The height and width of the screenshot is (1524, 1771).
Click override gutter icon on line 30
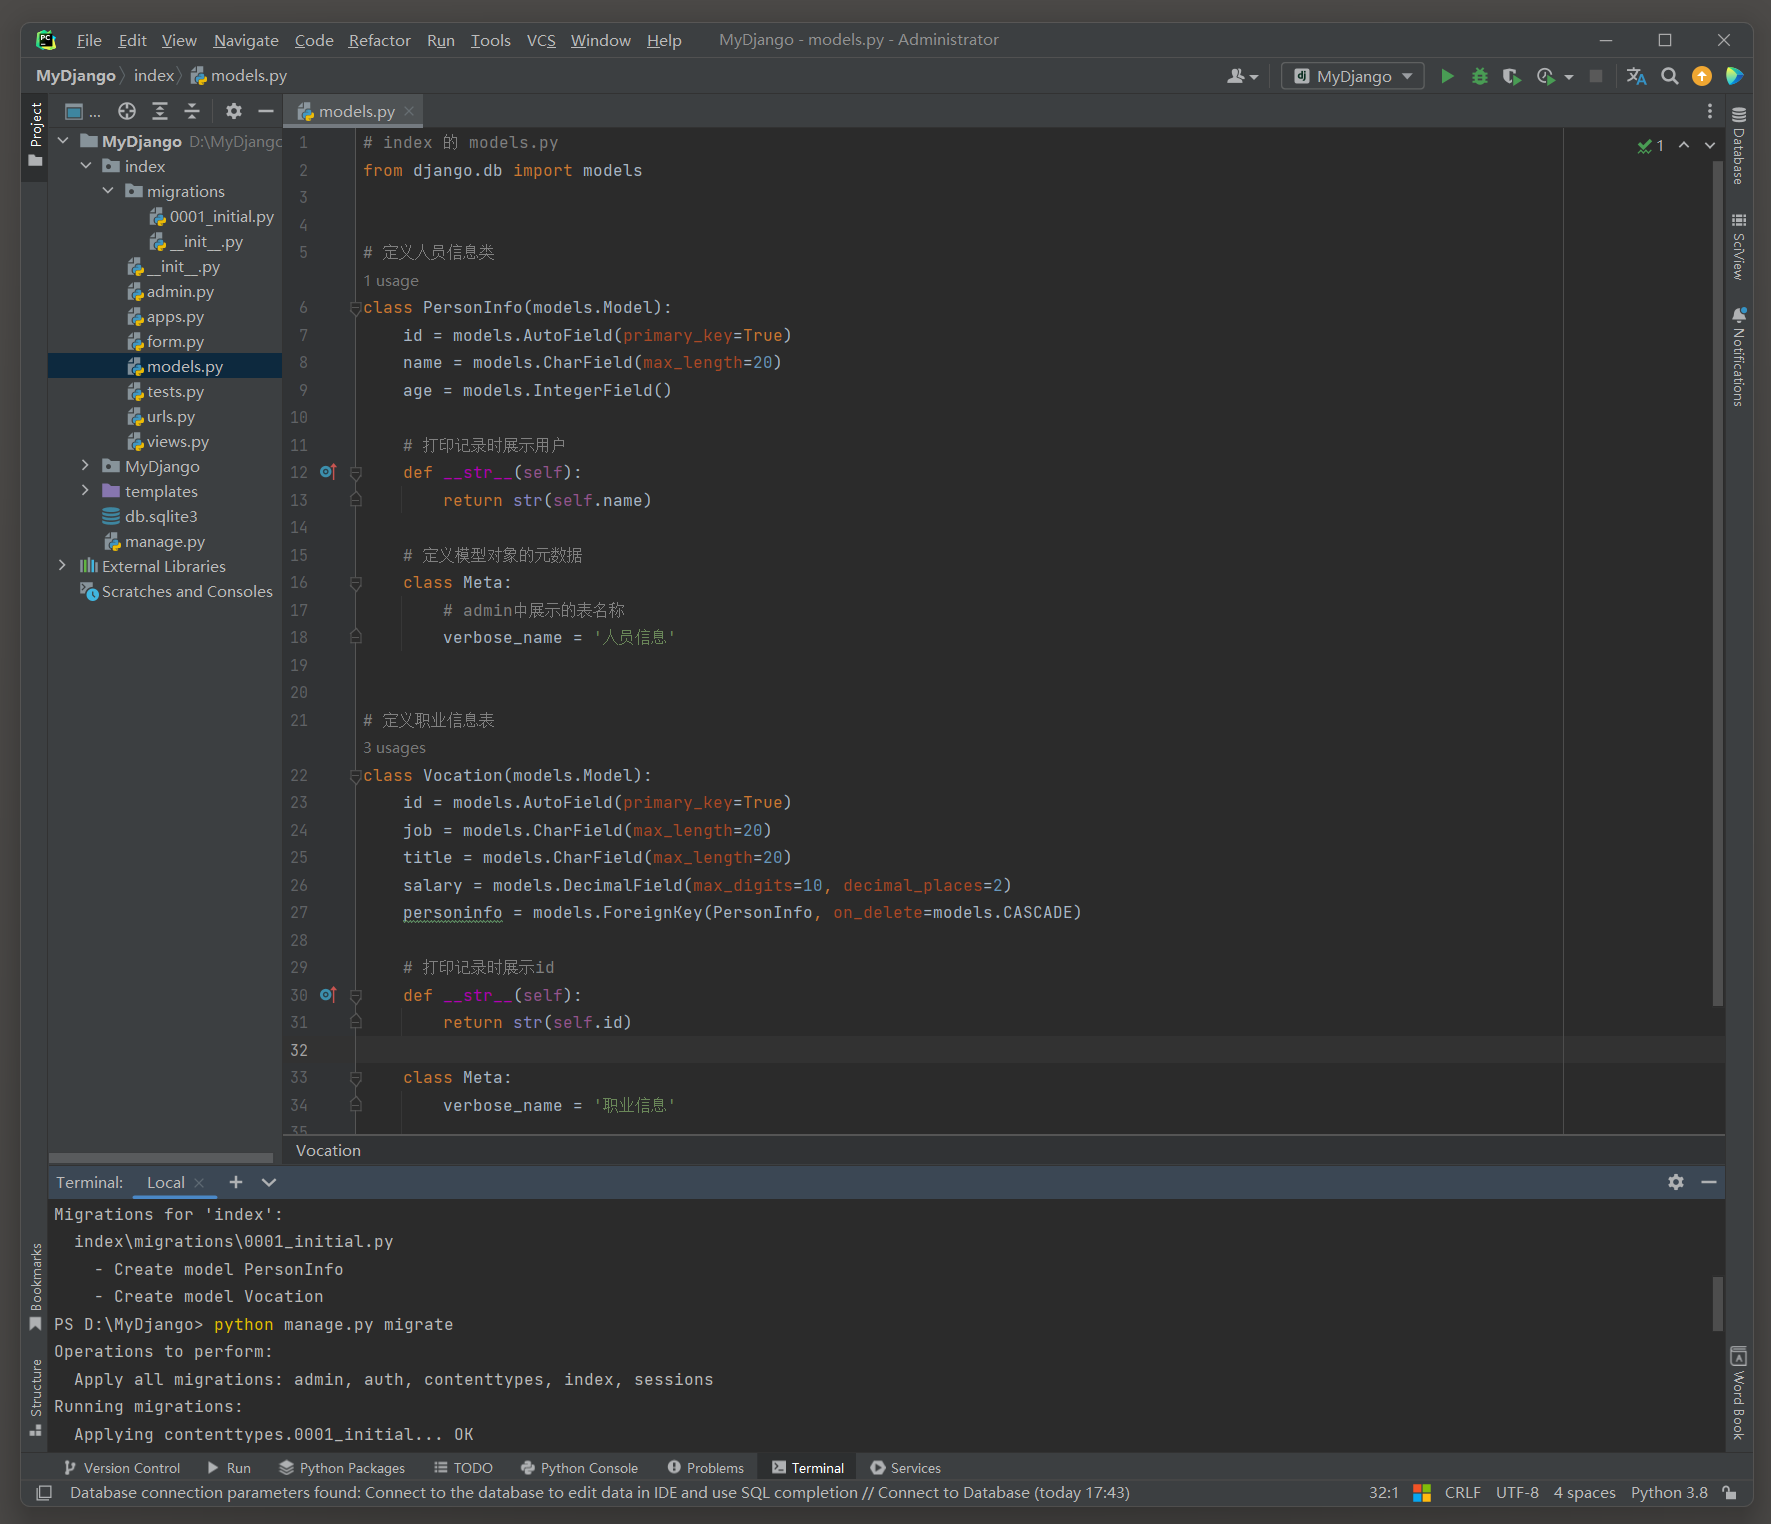[328, 994]
